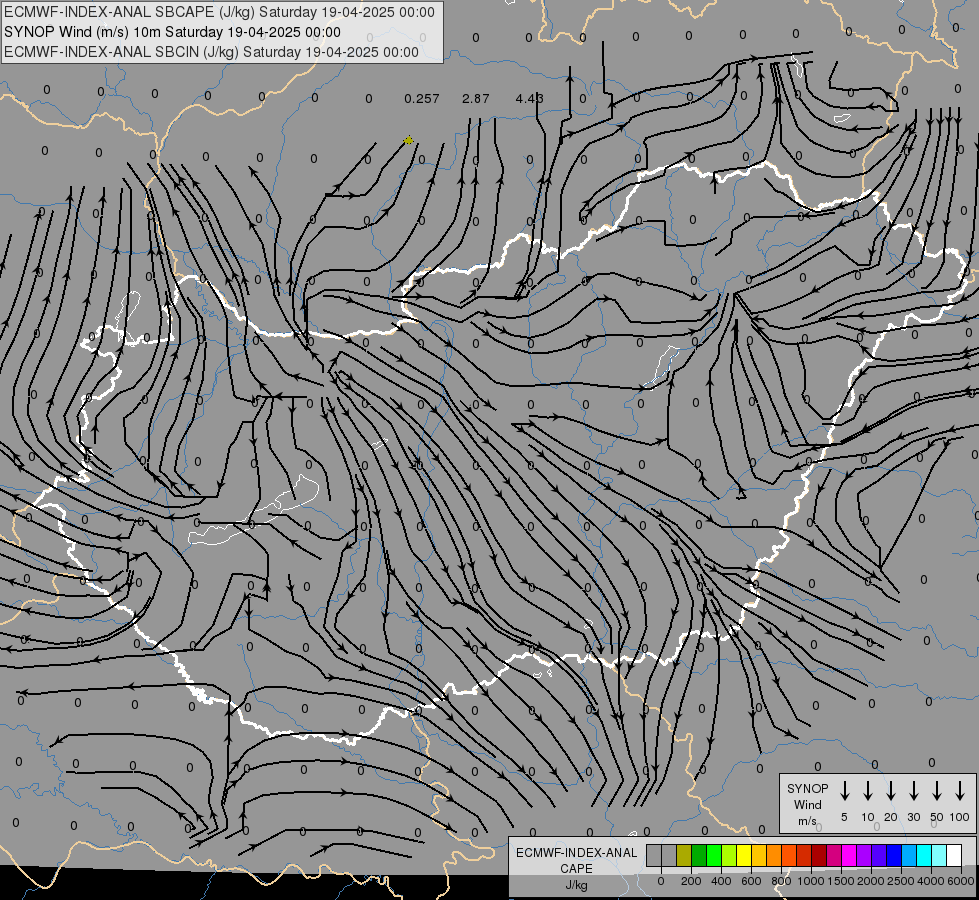Click the SBCIN title line in header
Viewport: 979px width, 900px height.
point(211,52)
